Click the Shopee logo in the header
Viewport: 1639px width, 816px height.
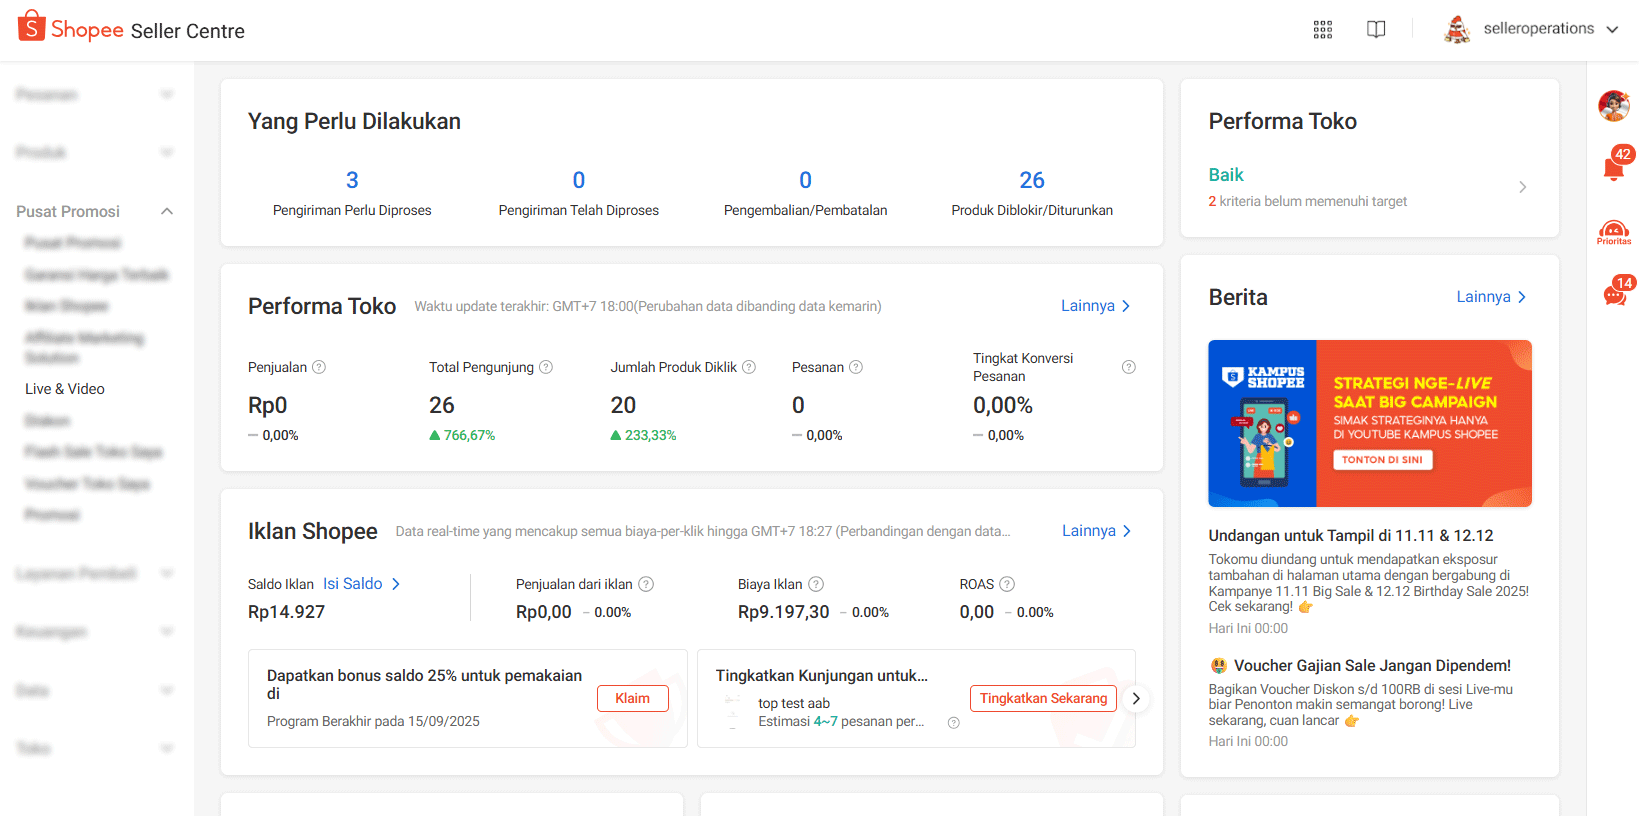click(71, 28)
